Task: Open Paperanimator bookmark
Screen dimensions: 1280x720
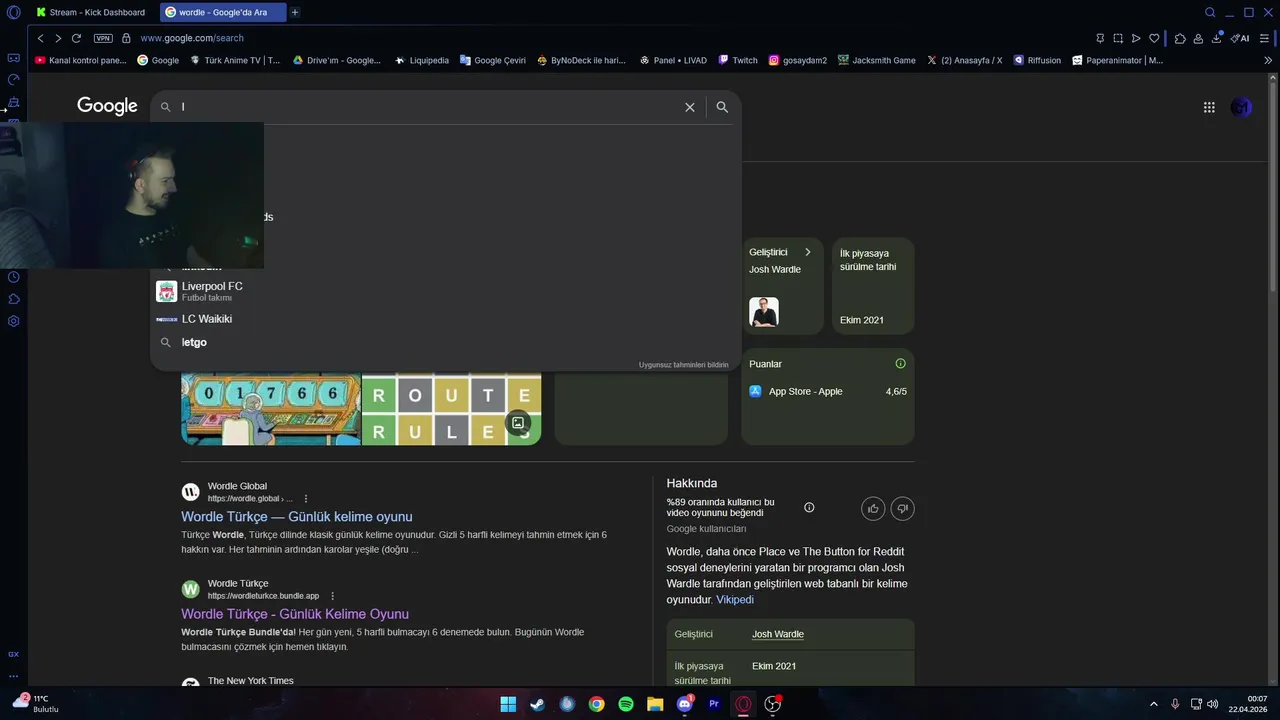Action: [x=1118, y=60]
